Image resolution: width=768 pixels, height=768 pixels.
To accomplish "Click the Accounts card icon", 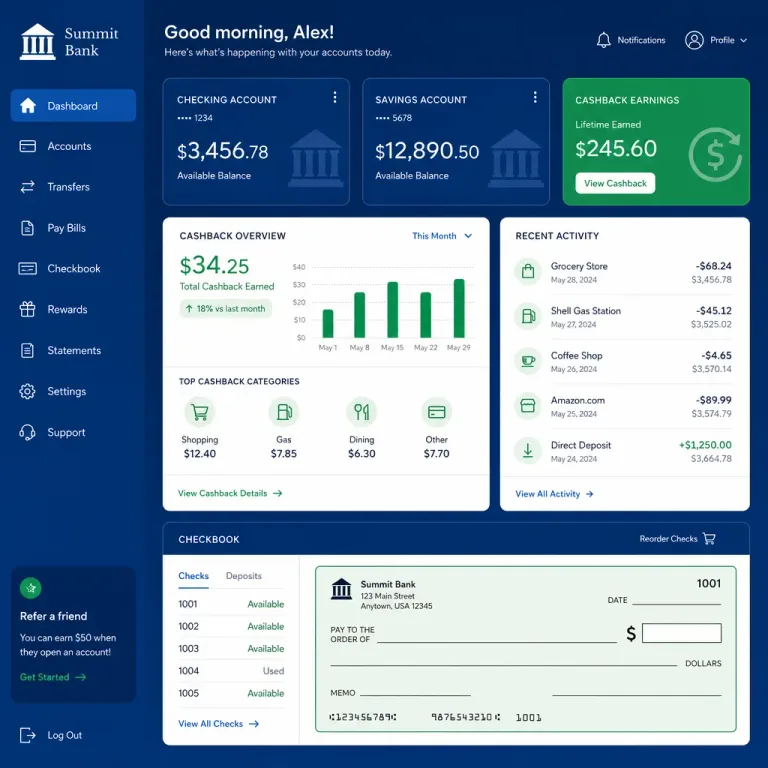I will tap(27, 146).
